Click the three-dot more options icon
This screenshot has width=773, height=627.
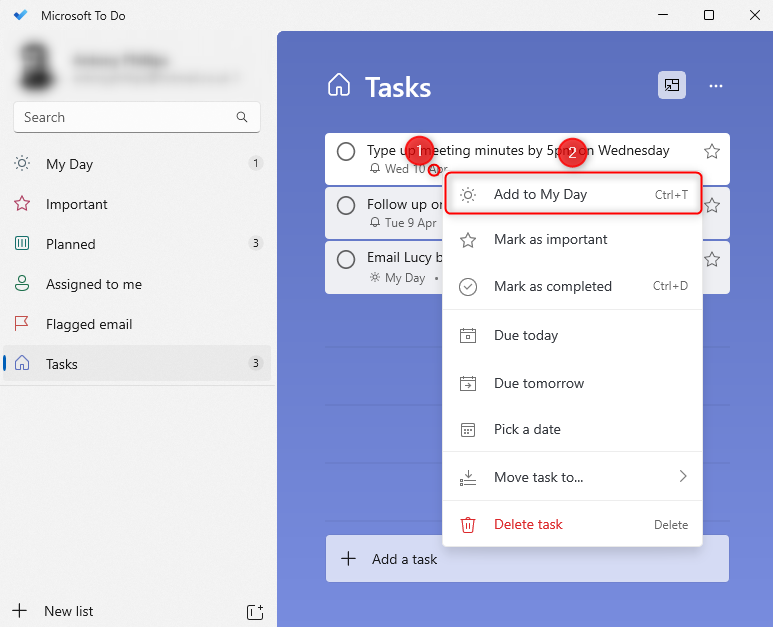point(715,86)
